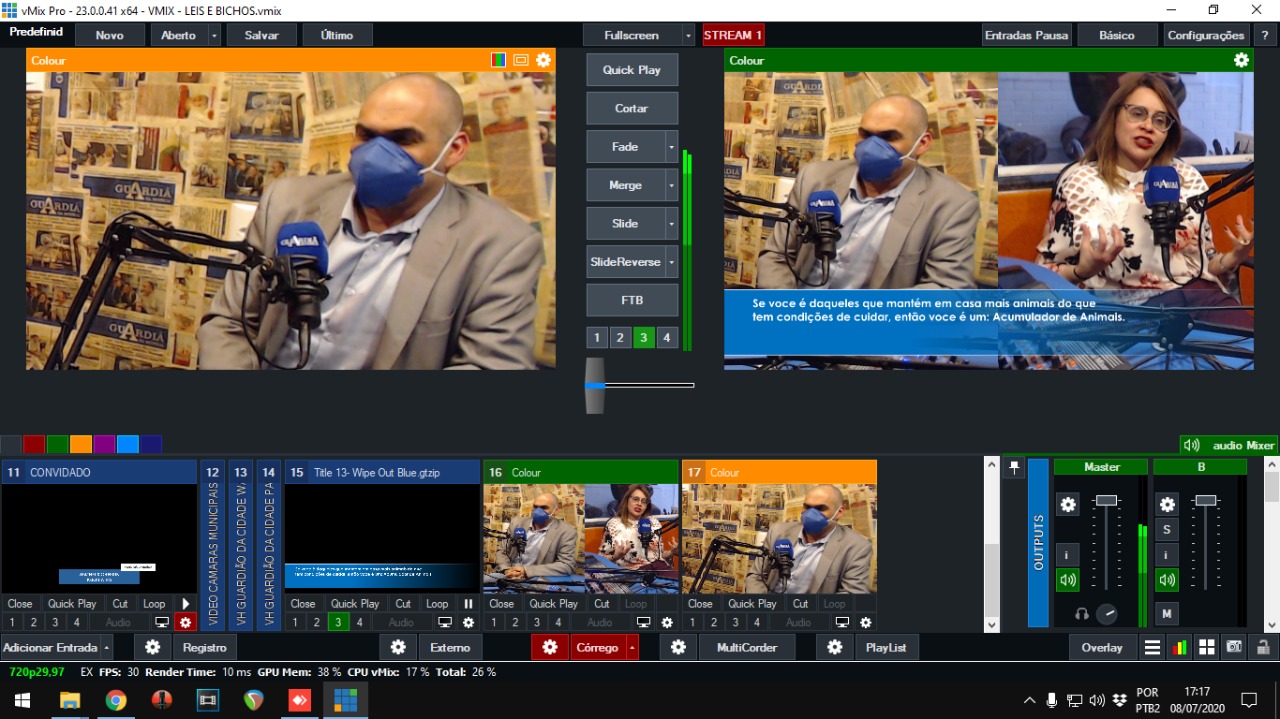1280x719 pixels.
Task: Open the audio meters bar-graph icon
Action: point(1180,648)
